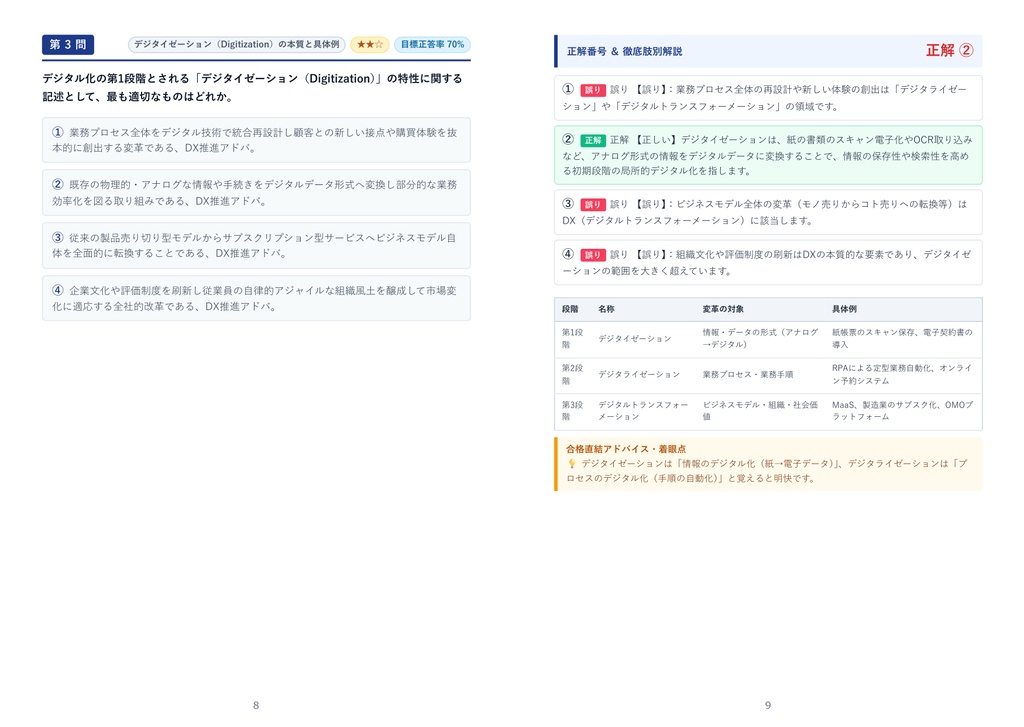The image size is (1024, 727).
Task: Click explanation card ① about デジタライゼーション
Action: tap(768, 97)
